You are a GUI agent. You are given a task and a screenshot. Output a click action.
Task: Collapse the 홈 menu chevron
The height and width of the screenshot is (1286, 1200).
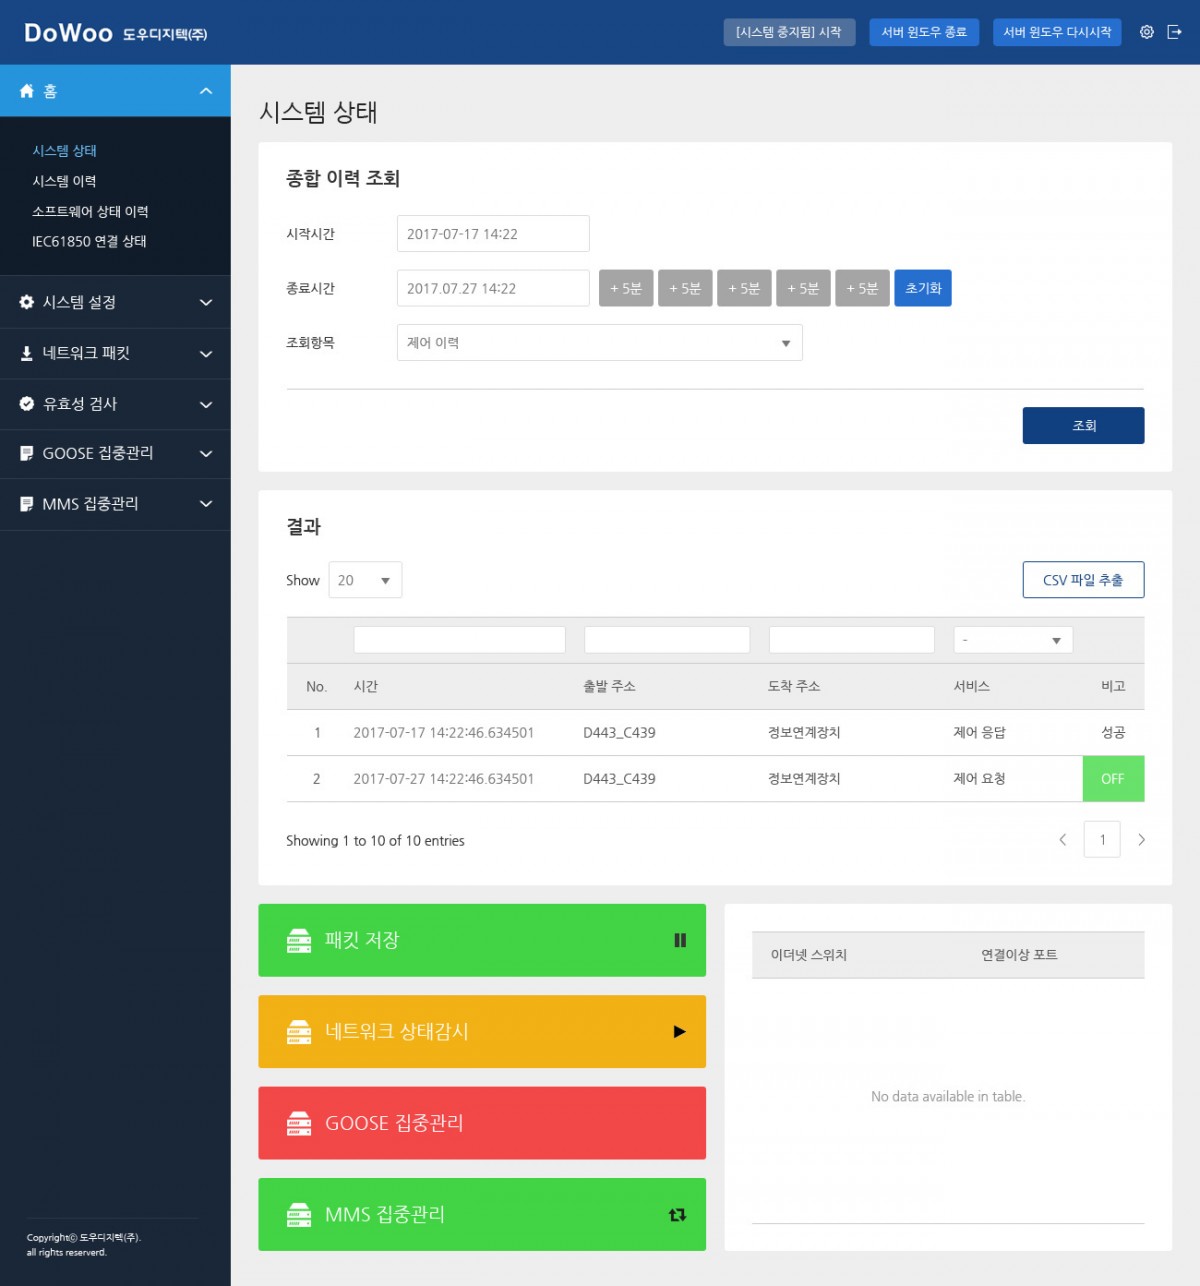click(206, 91)
